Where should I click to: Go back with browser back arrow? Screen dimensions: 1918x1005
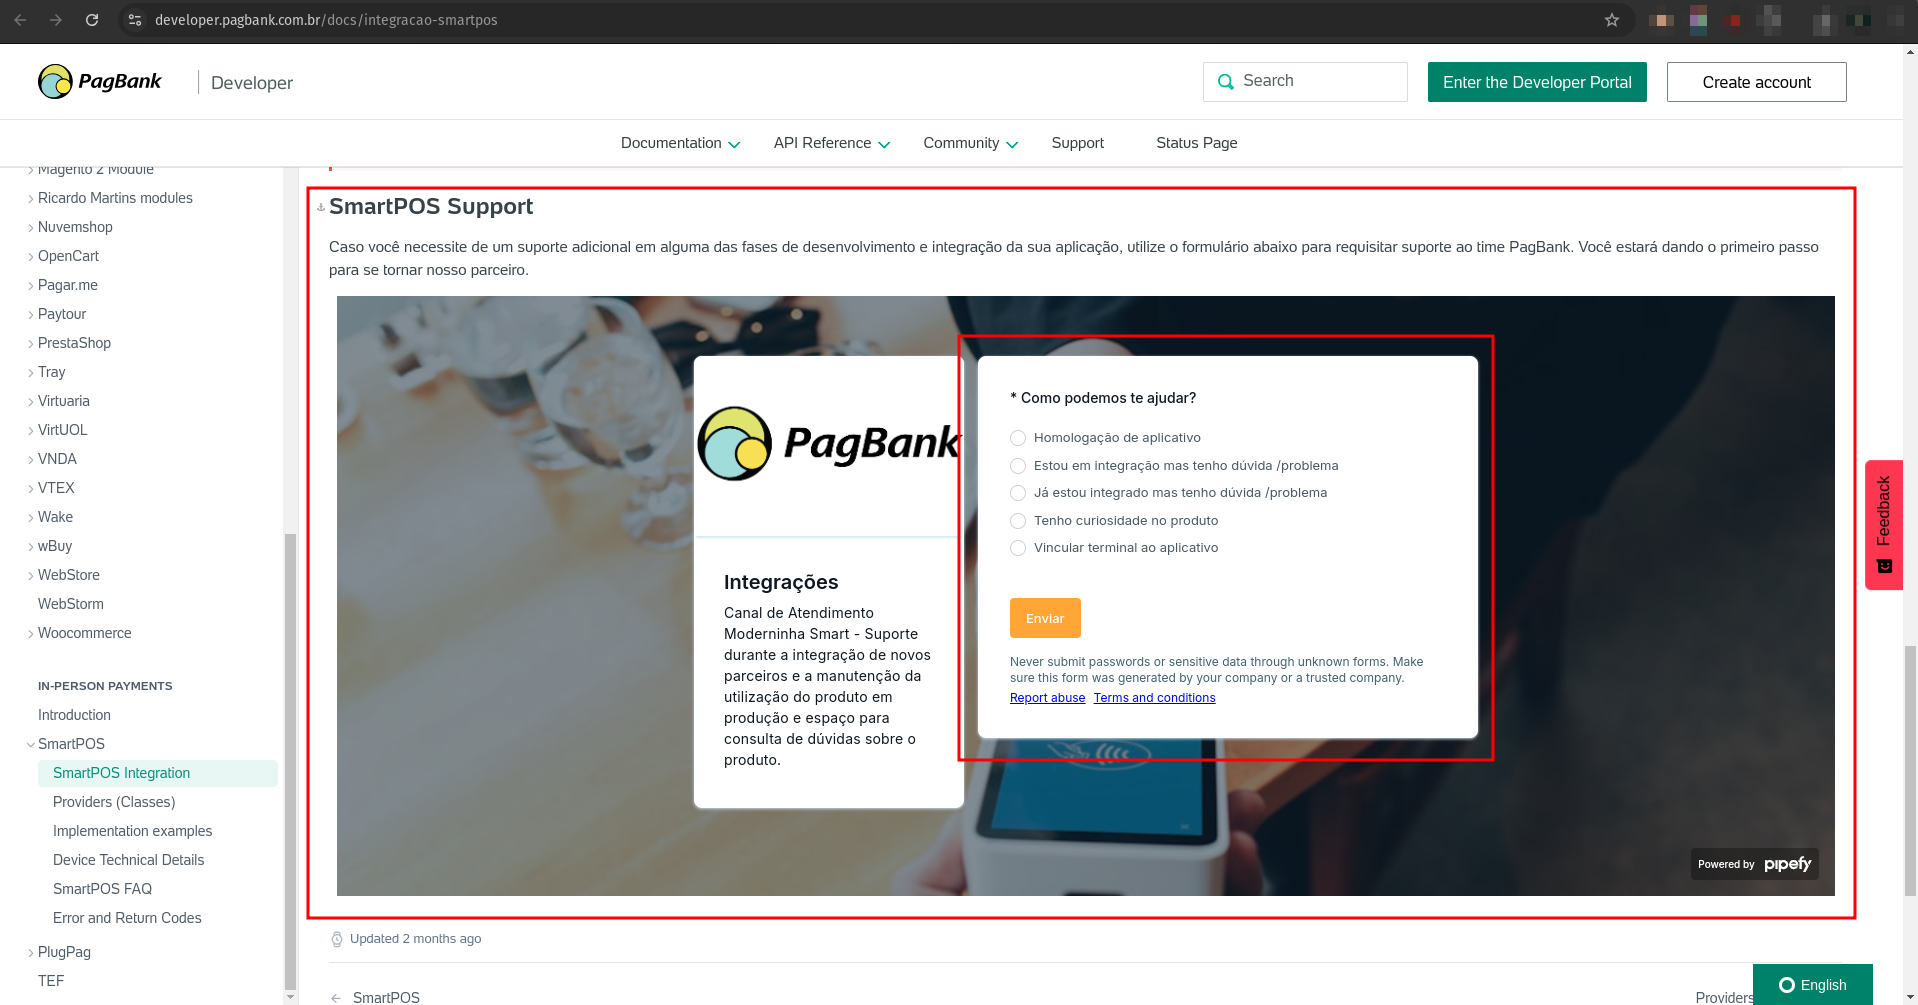20,20
